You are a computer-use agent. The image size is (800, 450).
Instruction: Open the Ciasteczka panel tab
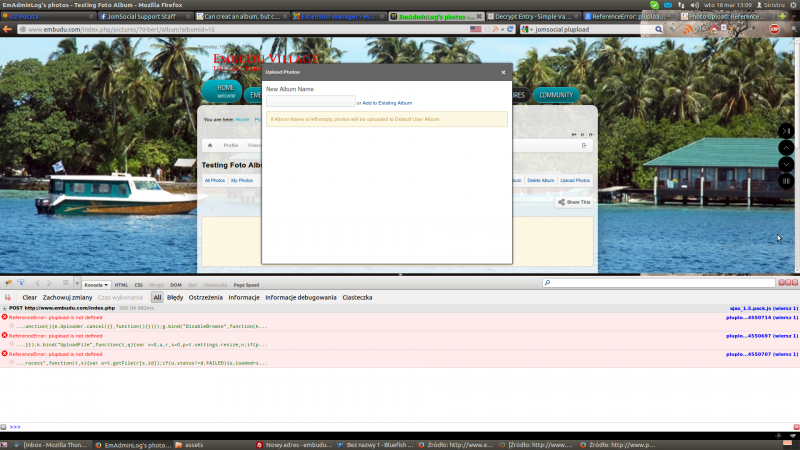pos(215,285)
